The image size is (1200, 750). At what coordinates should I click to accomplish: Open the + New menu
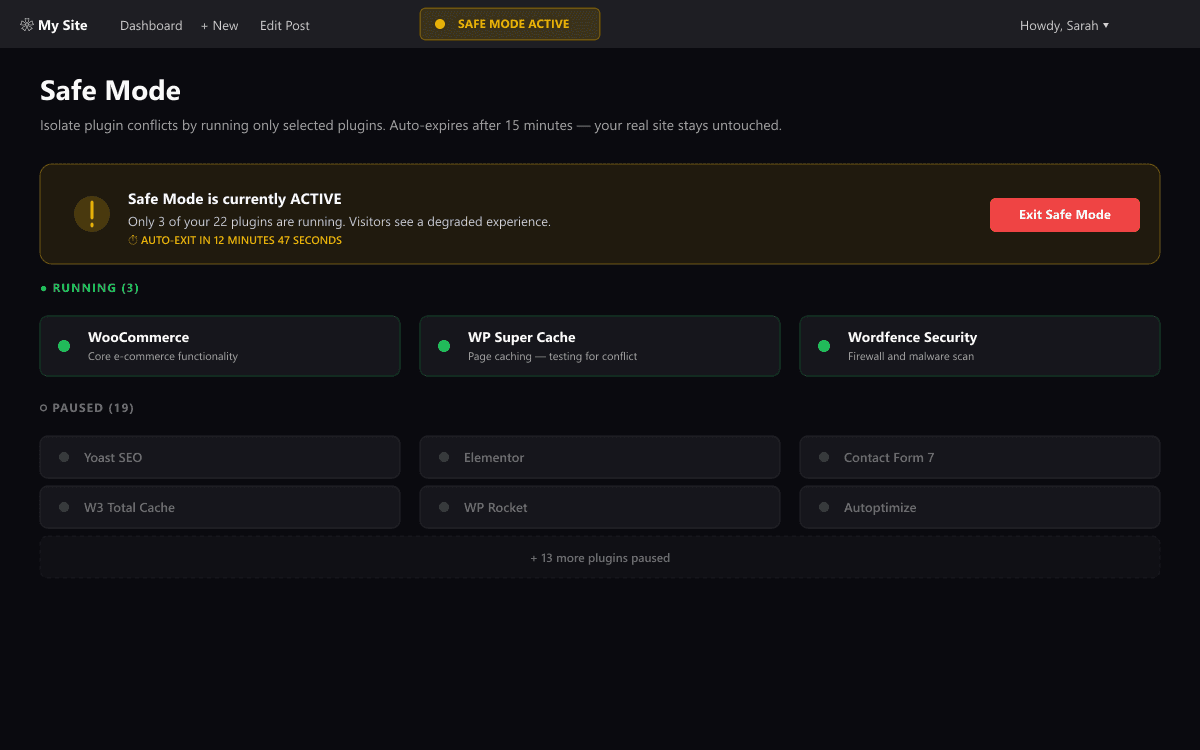pos(219,25)
